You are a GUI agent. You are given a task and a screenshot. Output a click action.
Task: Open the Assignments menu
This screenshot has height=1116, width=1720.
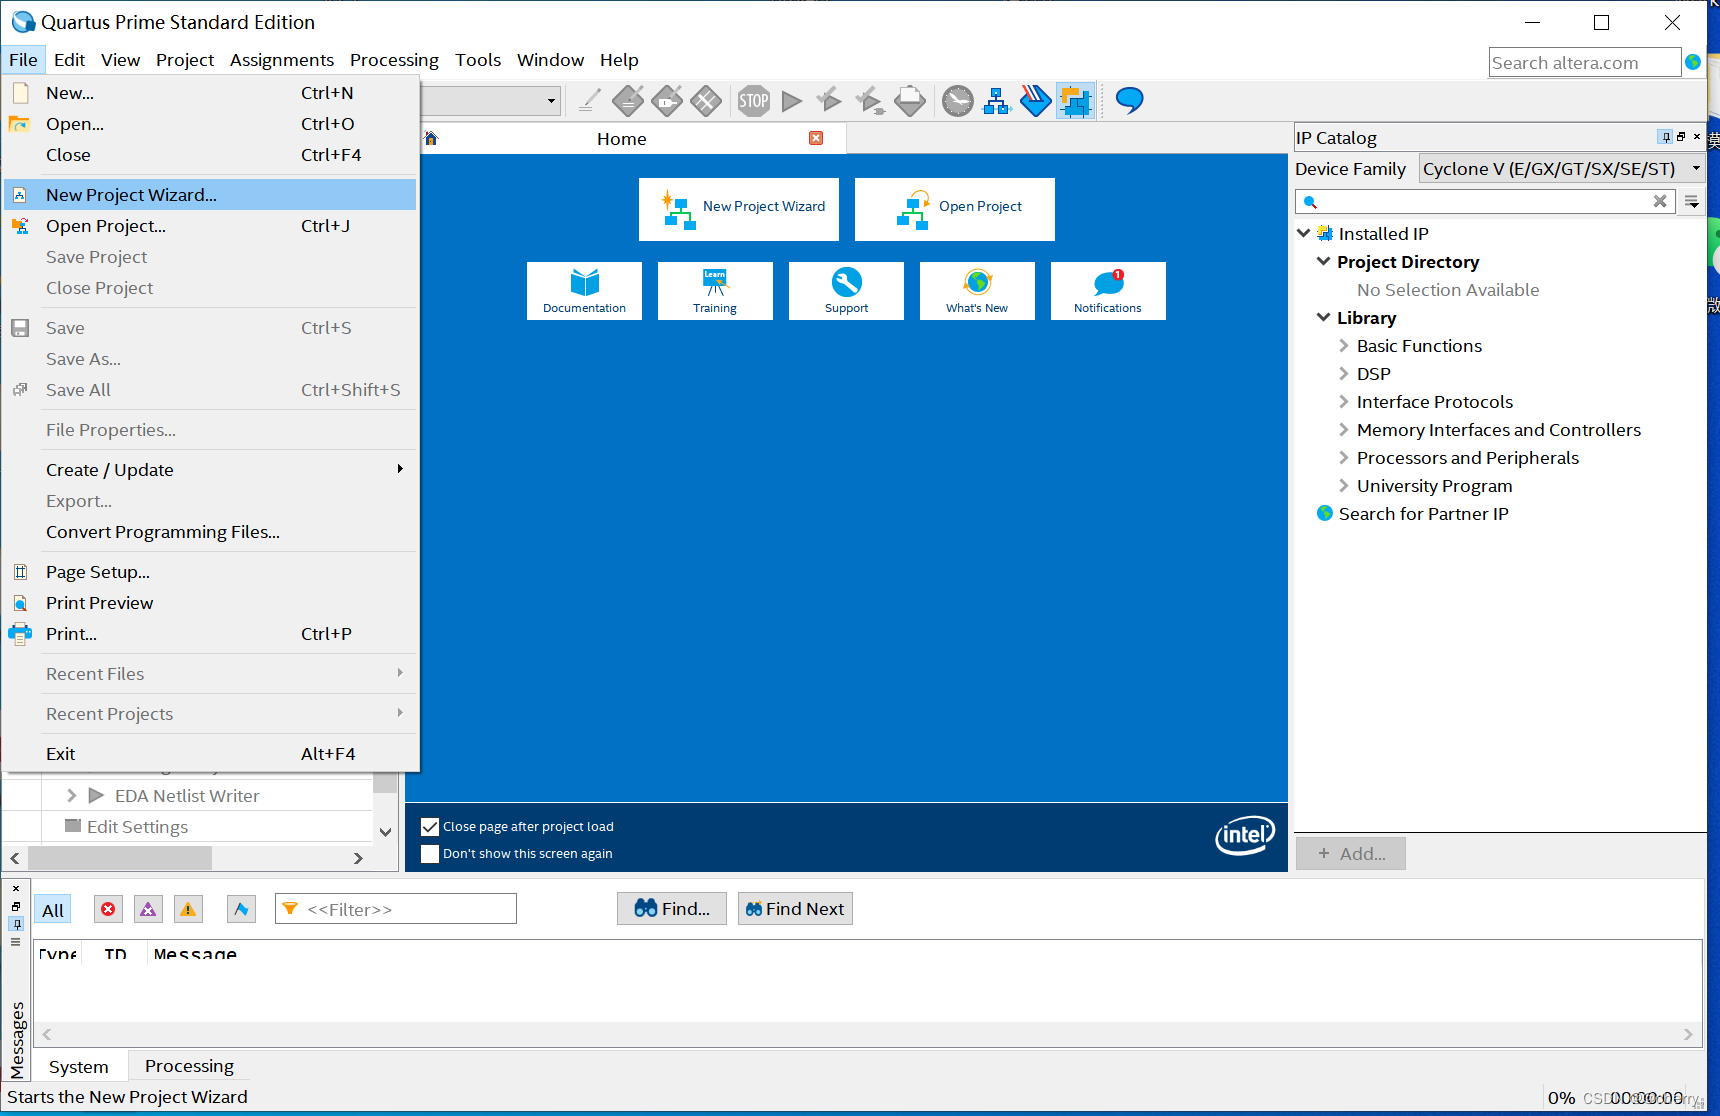tap(282, 60)
